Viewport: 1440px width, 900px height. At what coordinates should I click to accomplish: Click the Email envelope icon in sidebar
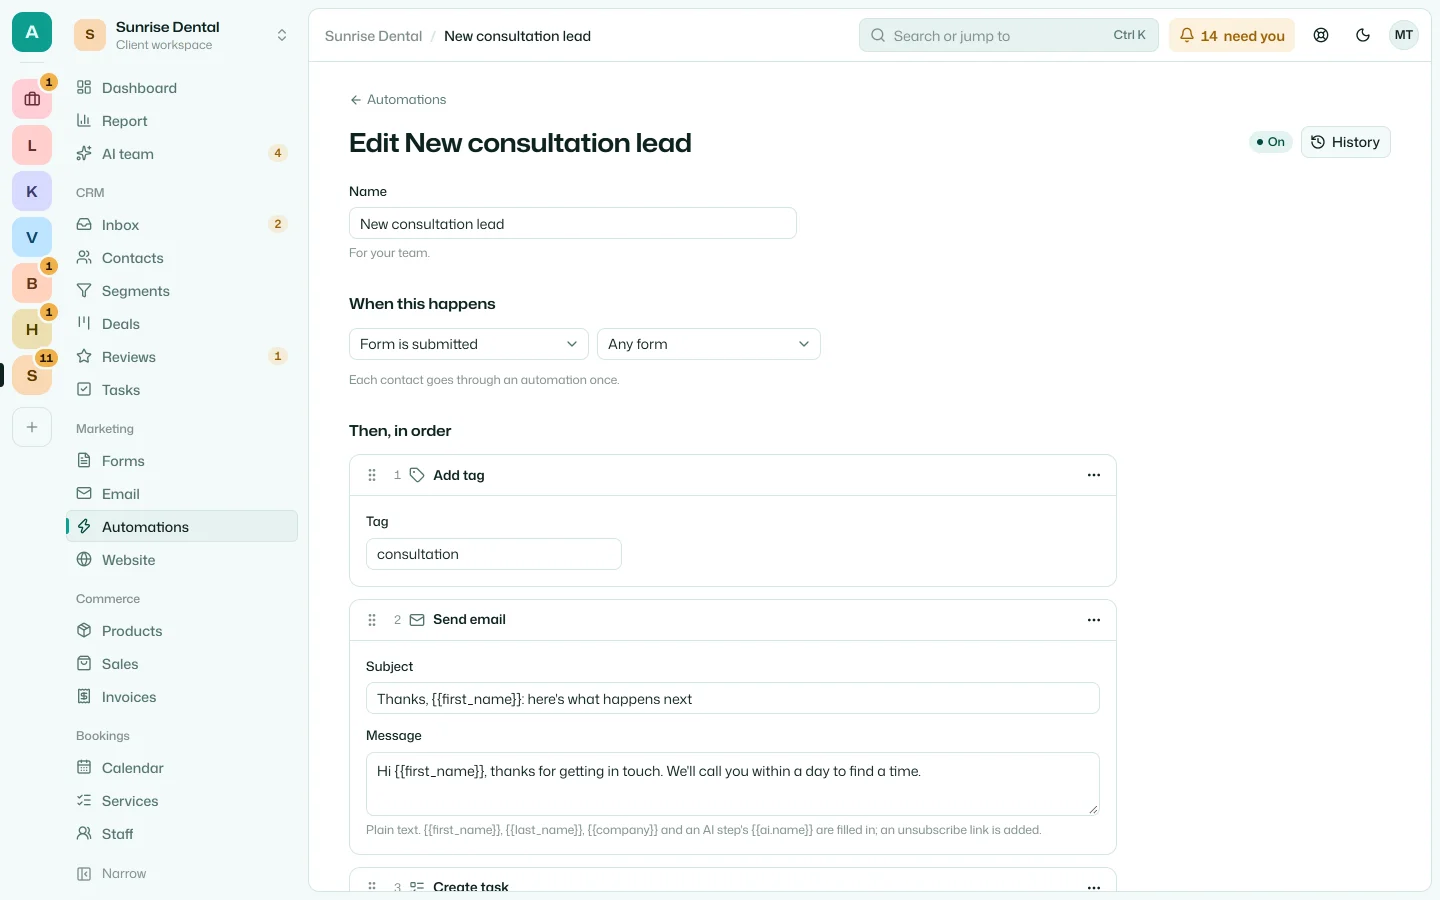pyautogui.click(x=84, y=494)
